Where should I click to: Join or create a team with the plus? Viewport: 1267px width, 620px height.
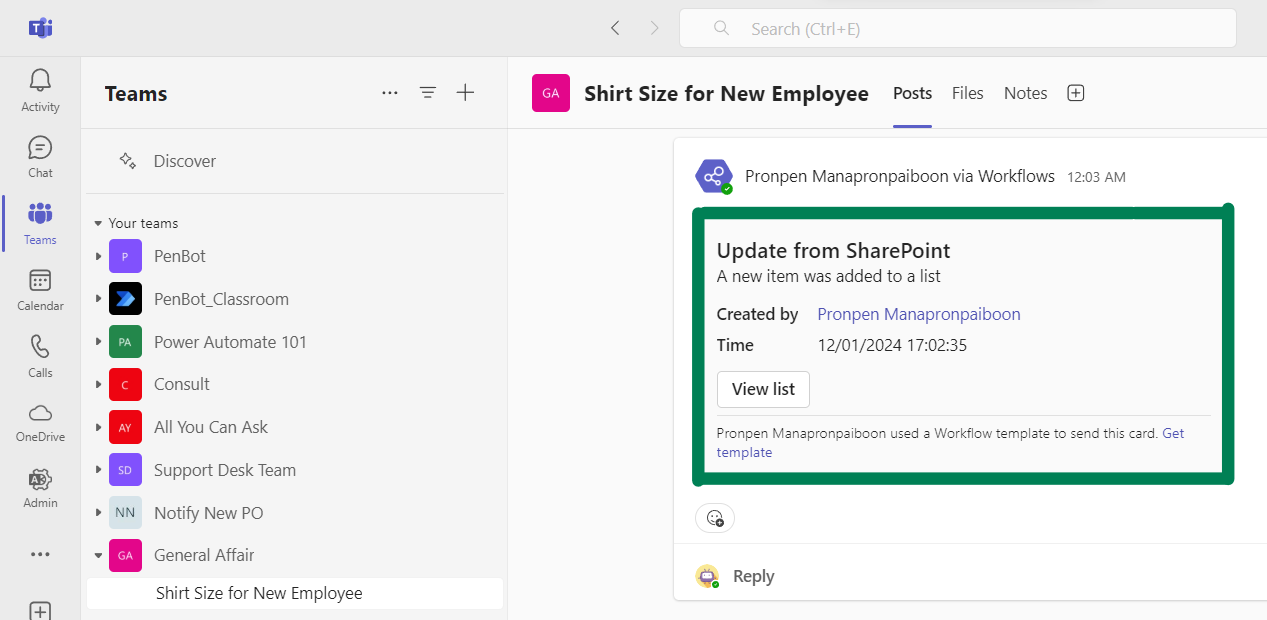click(465, 92)
